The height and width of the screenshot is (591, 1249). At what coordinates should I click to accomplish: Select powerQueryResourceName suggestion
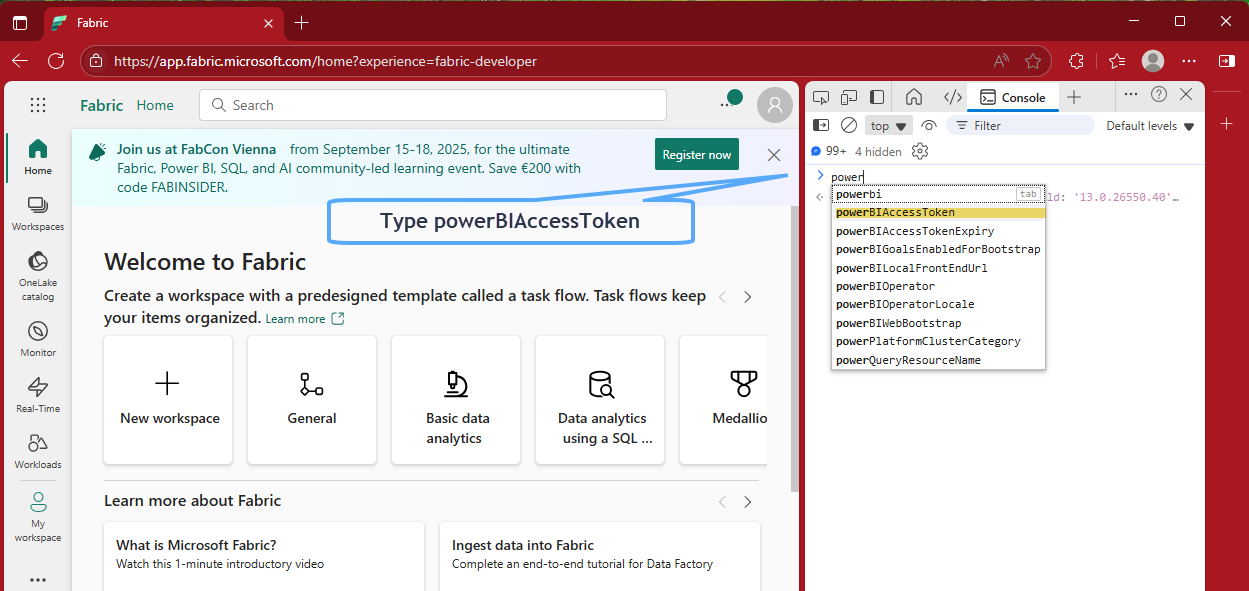[x=939, y=360]
